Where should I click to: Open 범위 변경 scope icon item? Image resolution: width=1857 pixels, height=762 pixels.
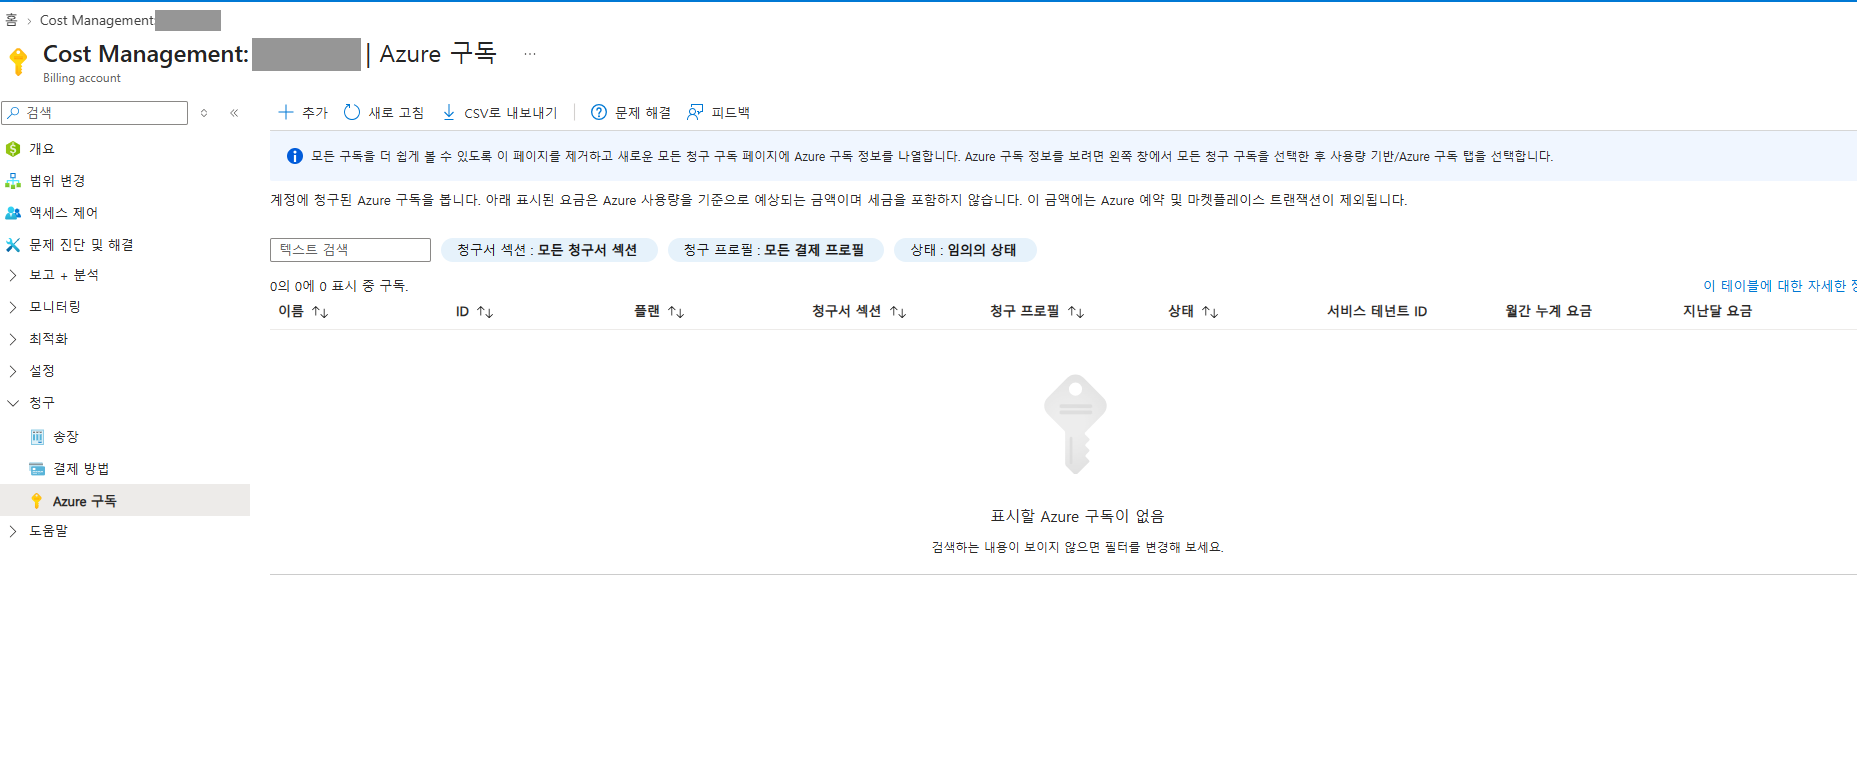click(x=13, y=181)
